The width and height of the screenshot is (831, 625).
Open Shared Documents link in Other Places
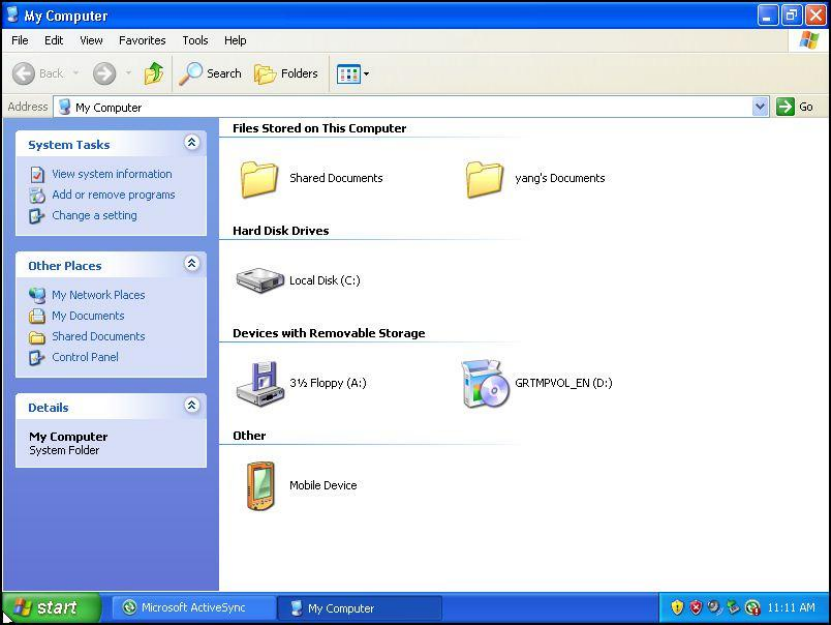point(98,336)
